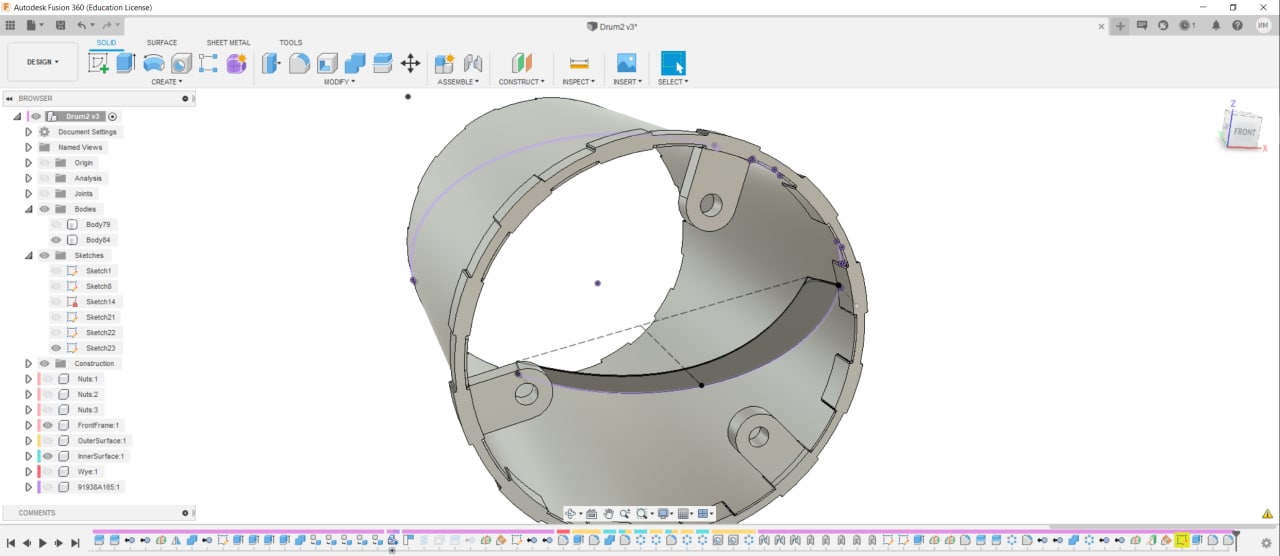The image size is (1280, 556).
Task: Toggle visibility of the Bodies folder
Action: [44, 209]
